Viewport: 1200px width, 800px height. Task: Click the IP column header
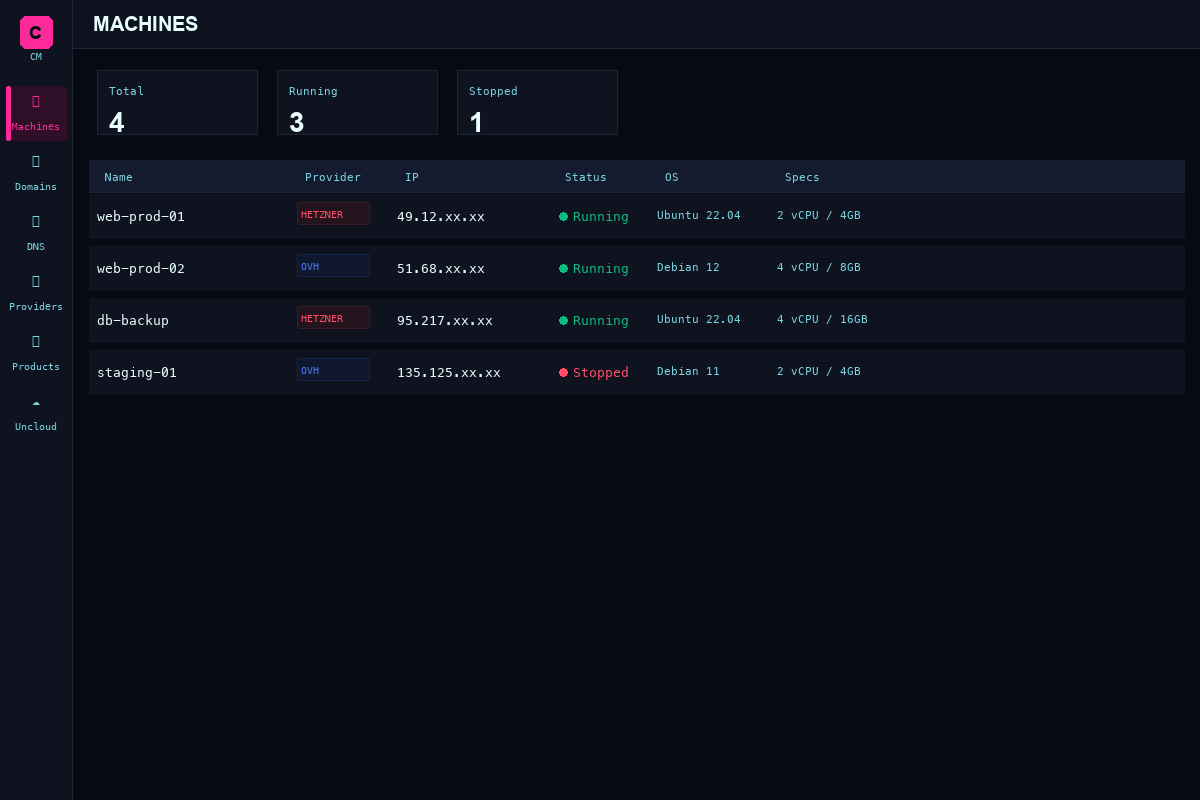412,177
